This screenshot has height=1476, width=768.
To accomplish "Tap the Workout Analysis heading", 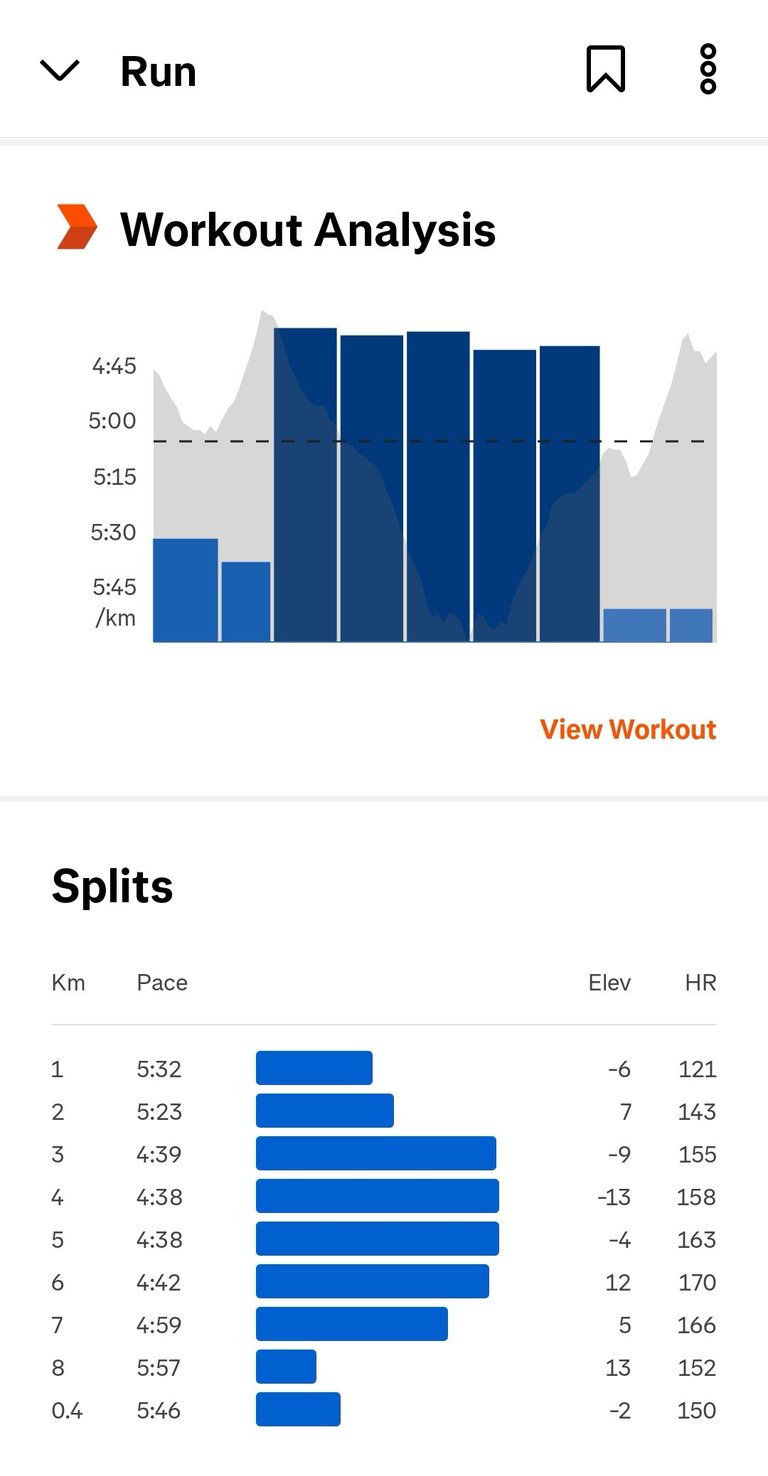I will [x=308, y=229].
